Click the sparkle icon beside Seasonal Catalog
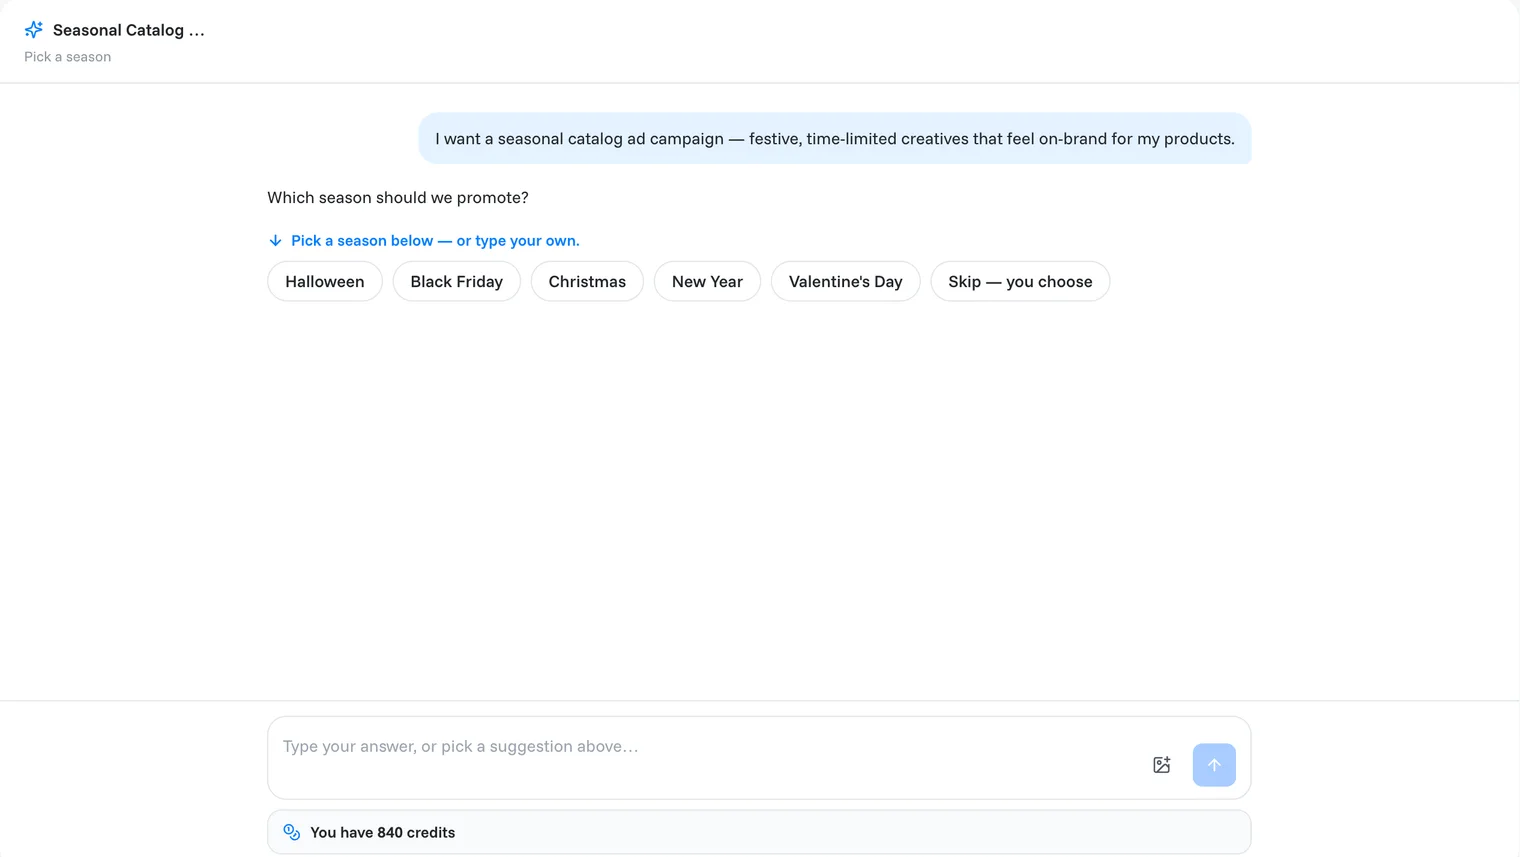The height and width of the screenshot is (857, 1520). [x=34, y=30]
